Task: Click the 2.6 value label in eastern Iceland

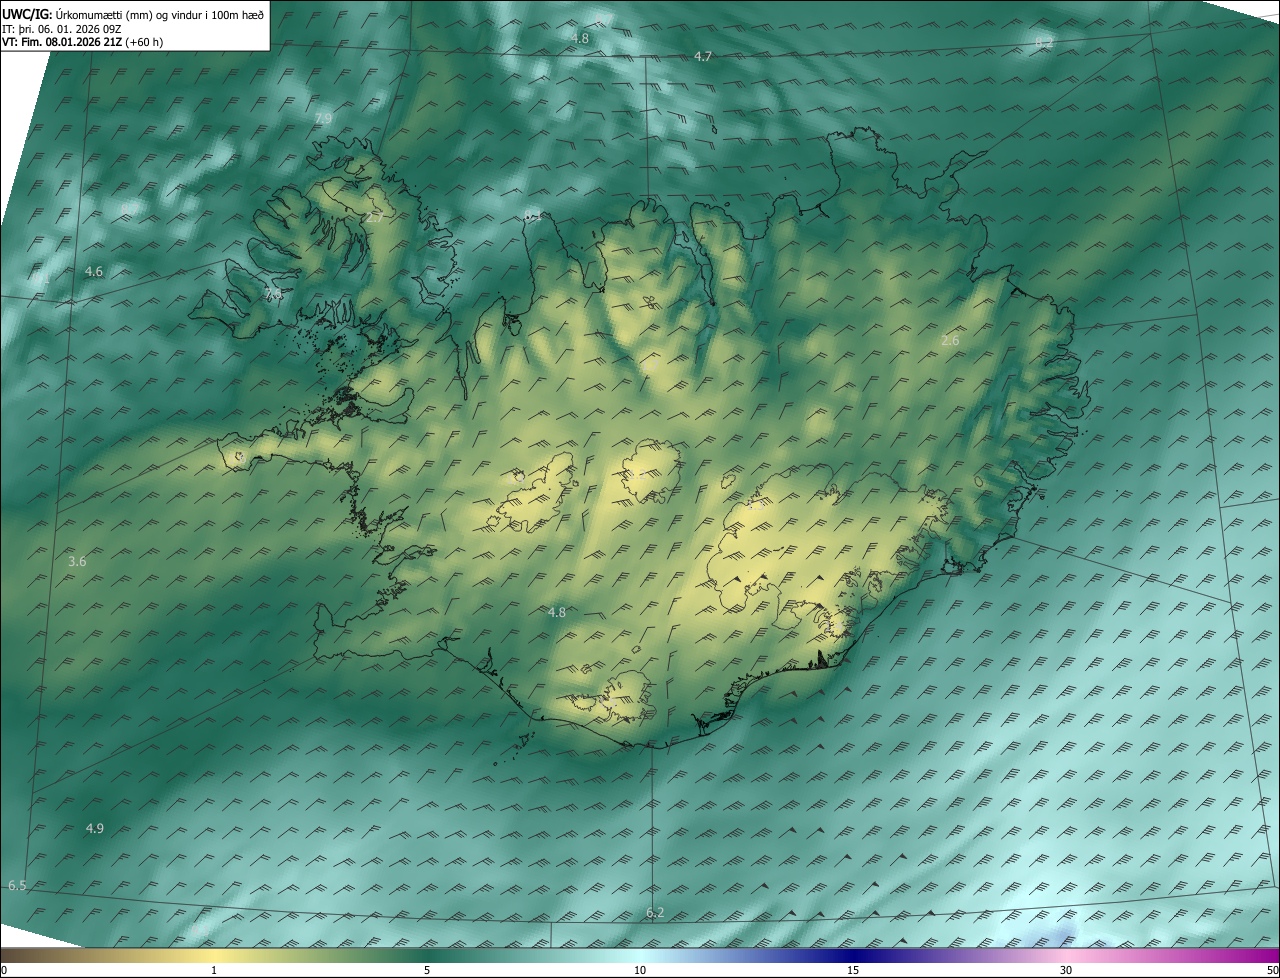Action: point(950,341)
